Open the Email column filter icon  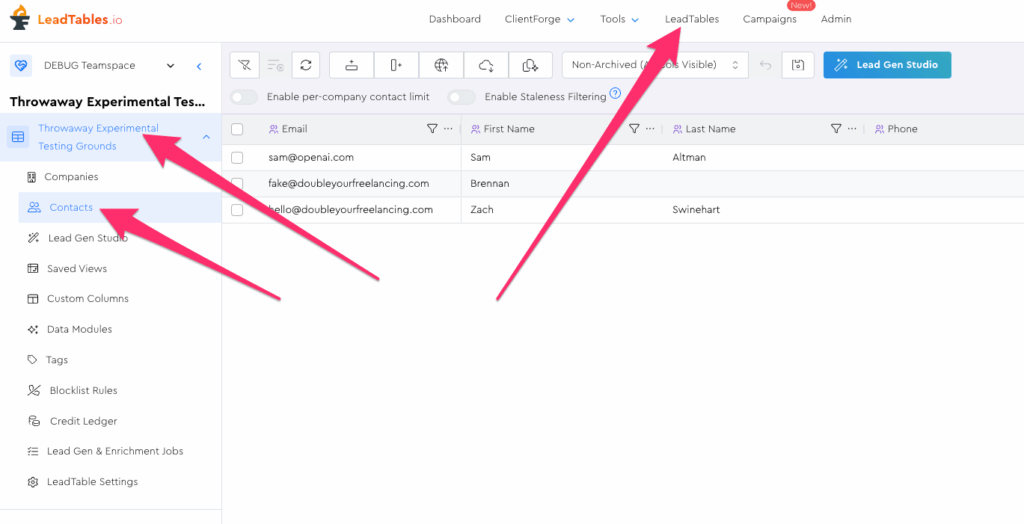point(432,129)
